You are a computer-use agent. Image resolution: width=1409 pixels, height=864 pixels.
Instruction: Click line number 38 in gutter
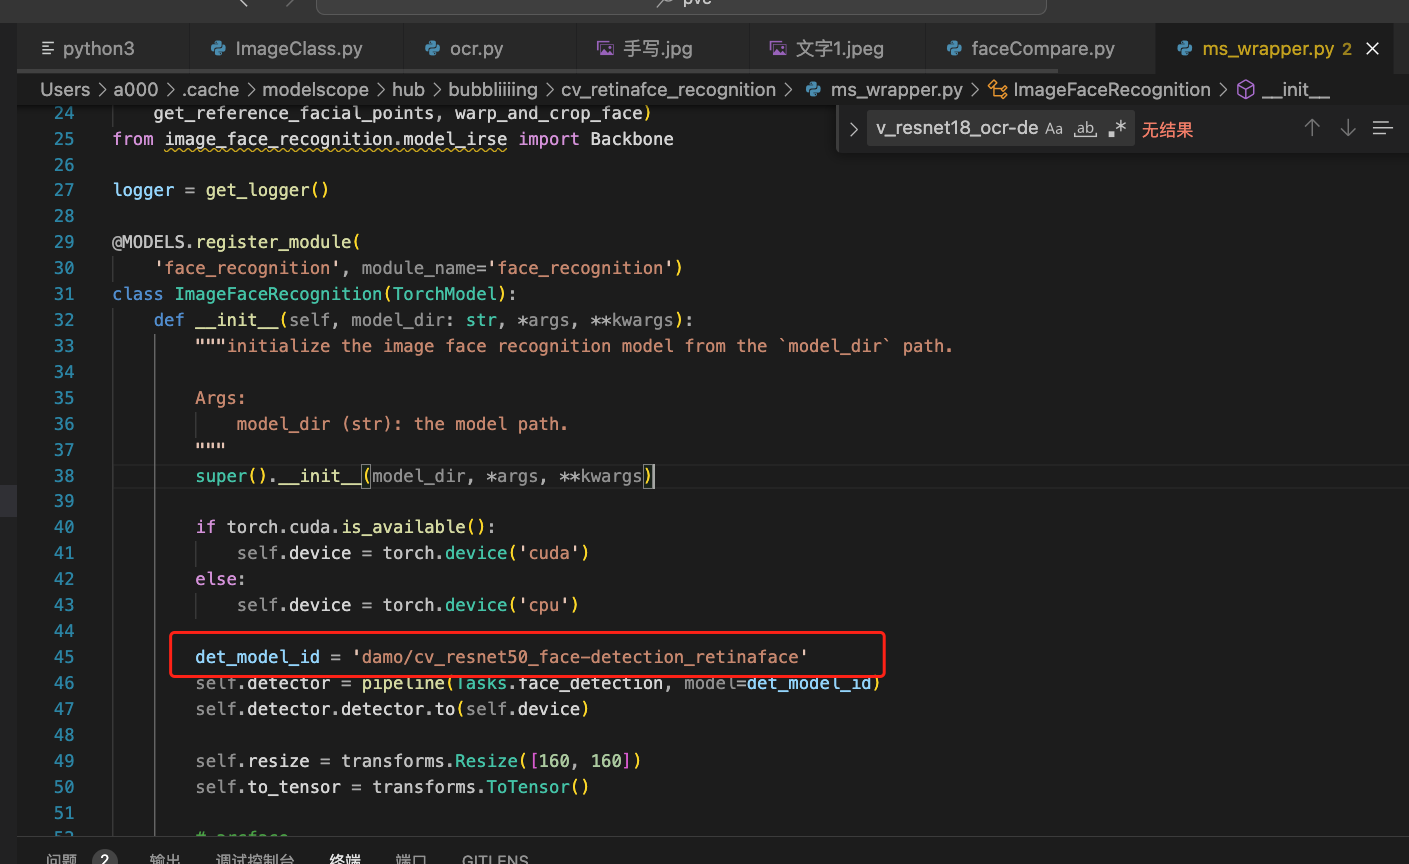click(64, 476)
